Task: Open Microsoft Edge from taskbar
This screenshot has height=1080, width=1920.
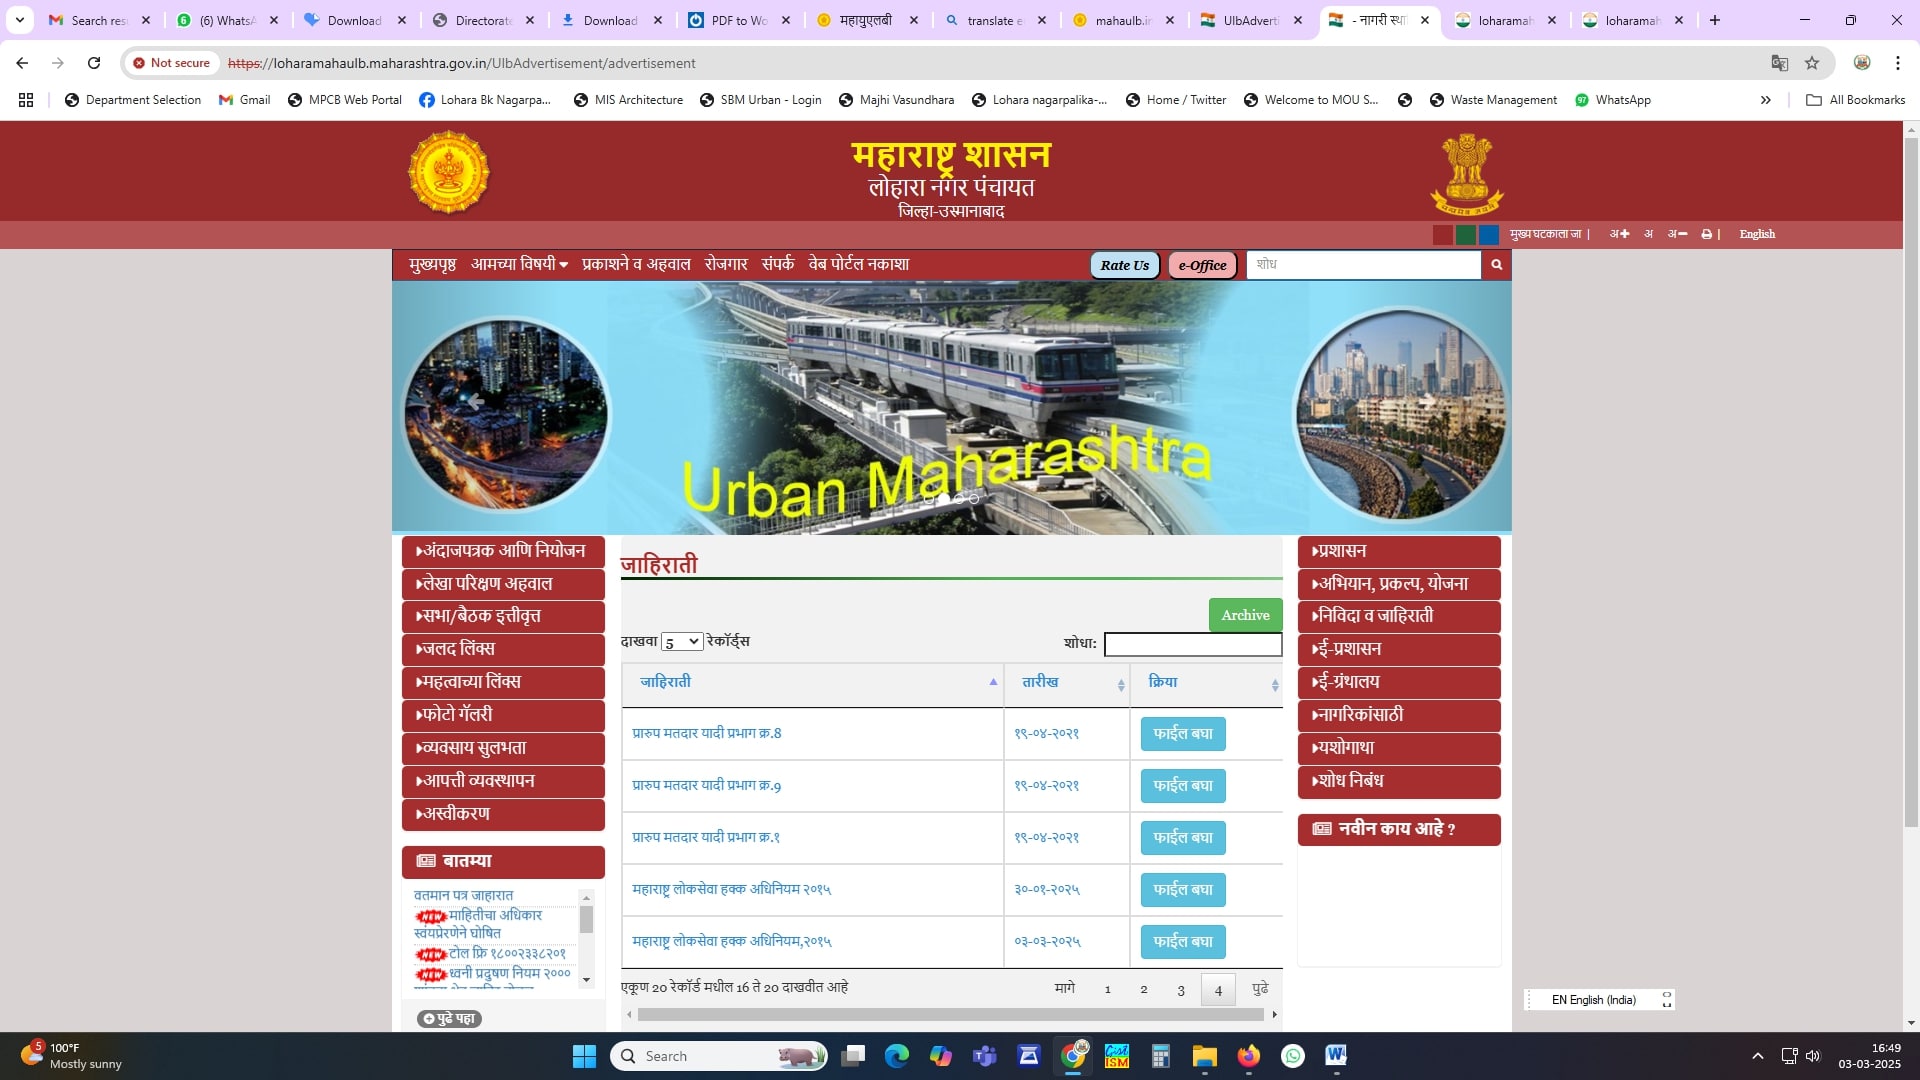Action: [x=897, y=1056]
